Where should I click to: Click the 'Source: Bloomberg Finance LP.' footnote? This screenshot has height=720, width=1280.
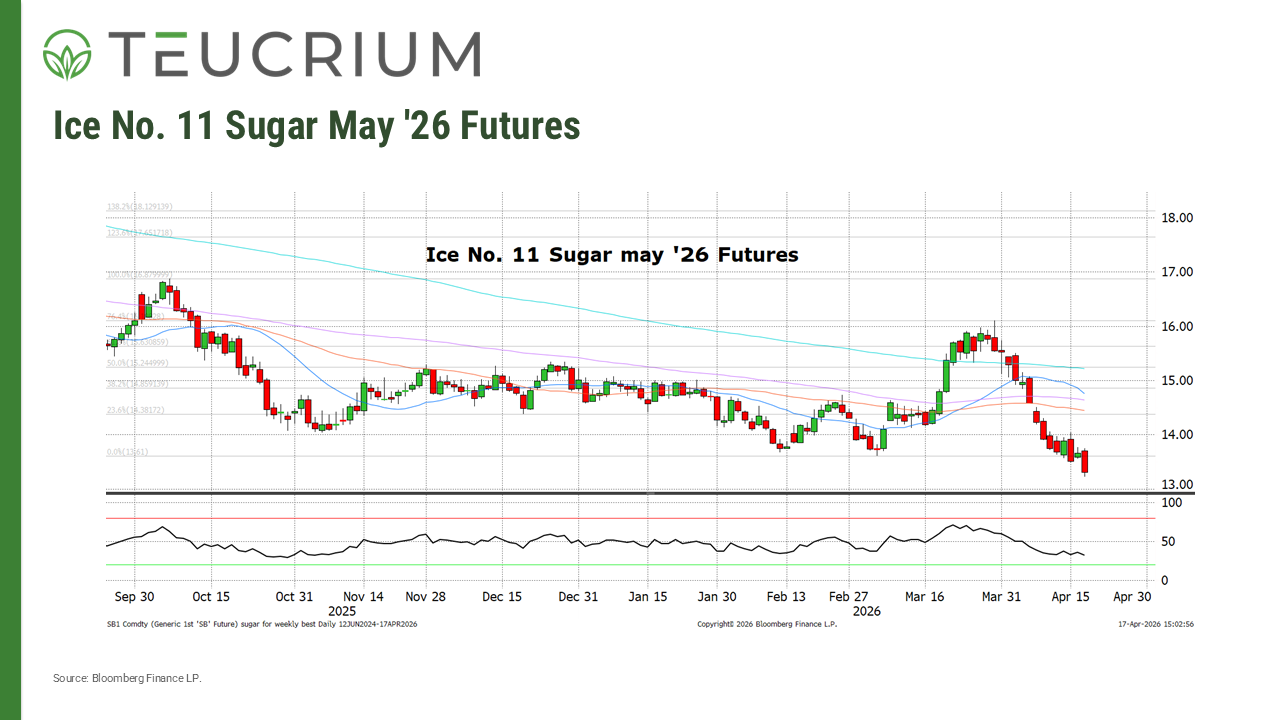pyautogui.click(x=127, y=679)
